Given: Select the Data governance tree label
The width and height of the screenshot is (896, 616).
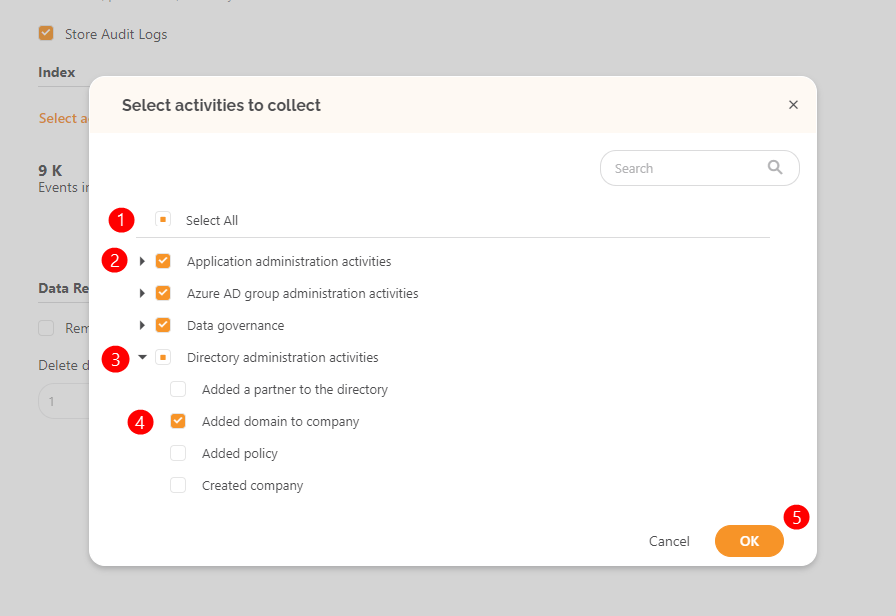Looking at the screenshot, I should coord(235,326).
